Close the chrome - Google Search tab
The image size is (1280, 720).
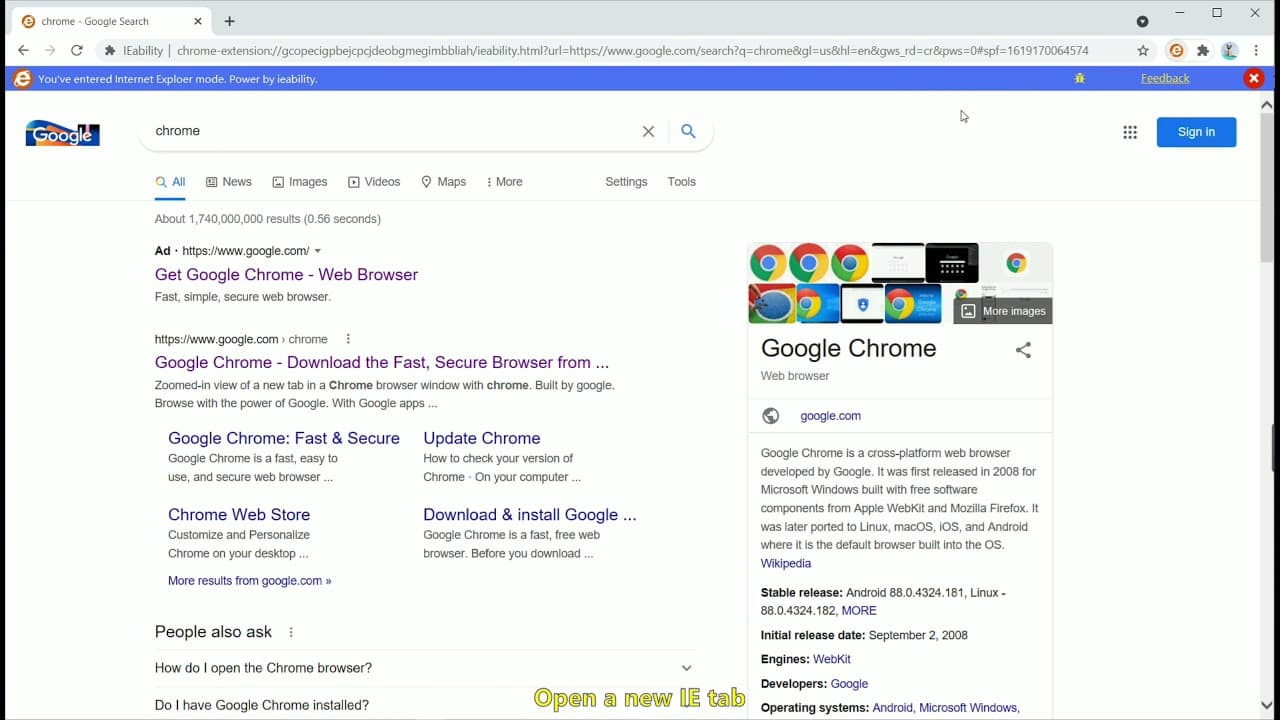[x=198, y=21]
